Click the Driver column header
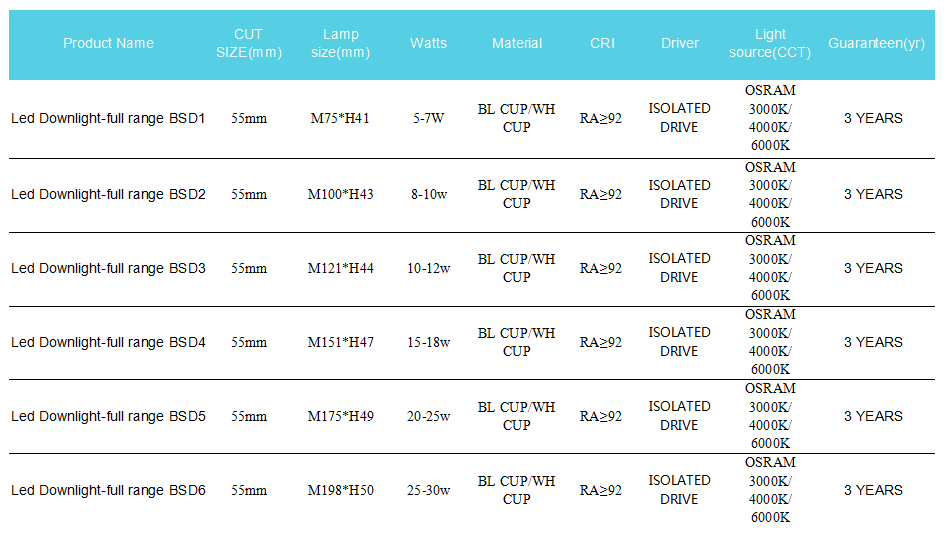The height and width of the screenshot is (542, 949). pos(680,44)
